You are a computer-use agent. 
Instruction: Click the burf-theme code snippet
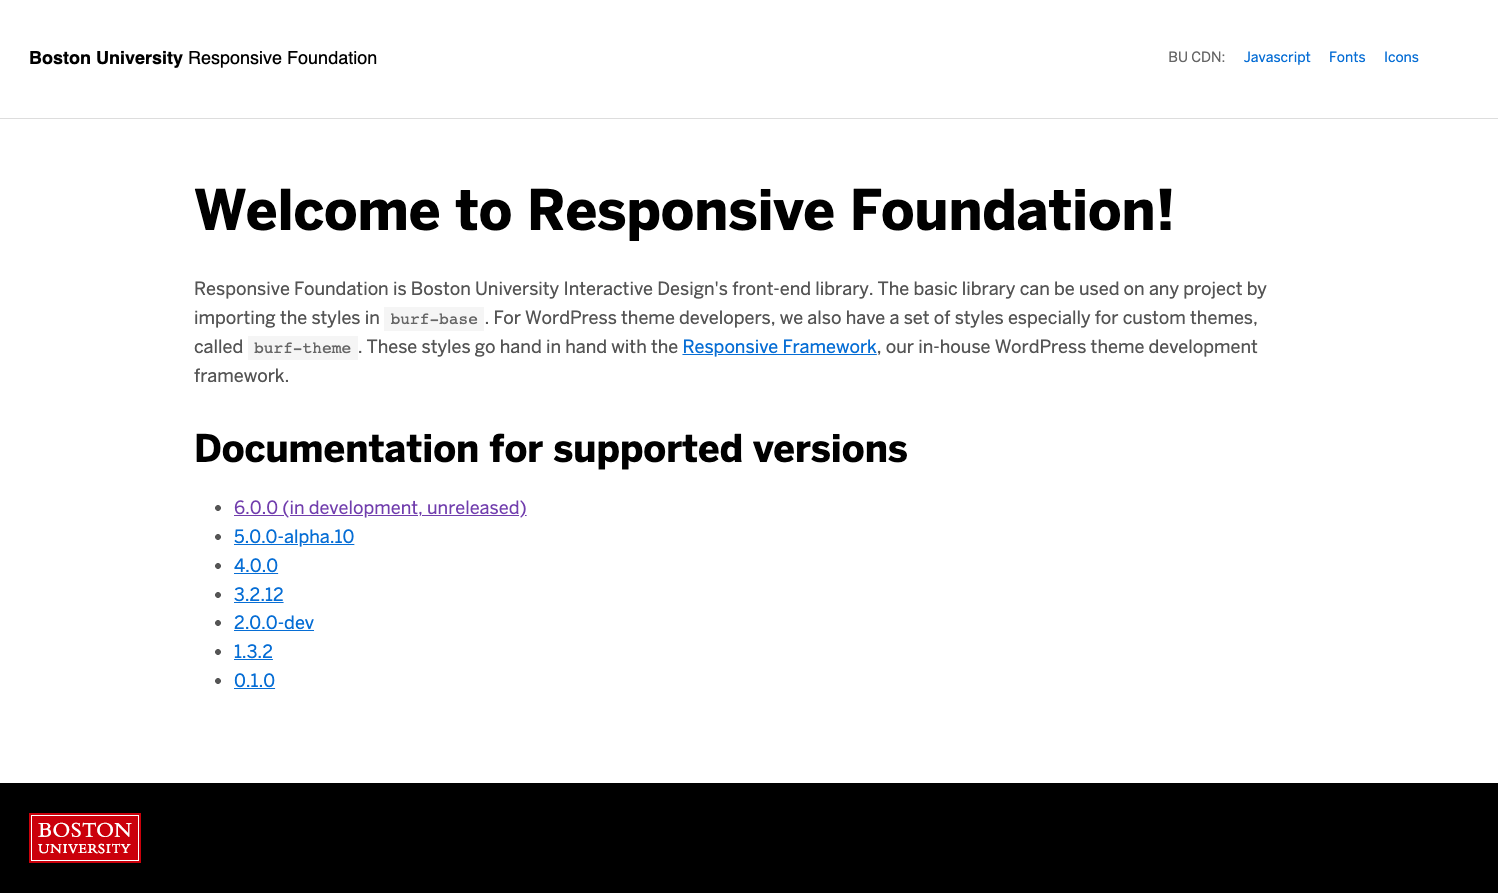coord(302,348)
